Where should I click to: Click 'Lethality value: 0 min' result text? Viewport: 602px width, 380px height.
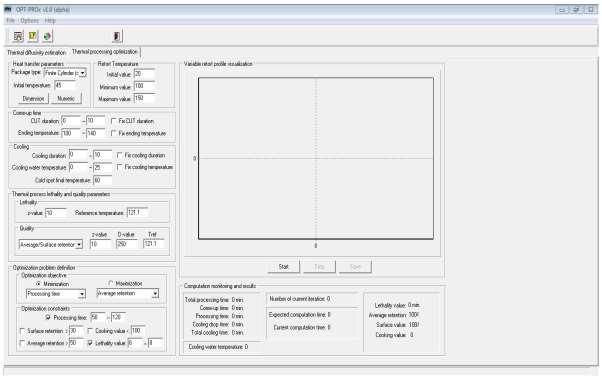397,306
